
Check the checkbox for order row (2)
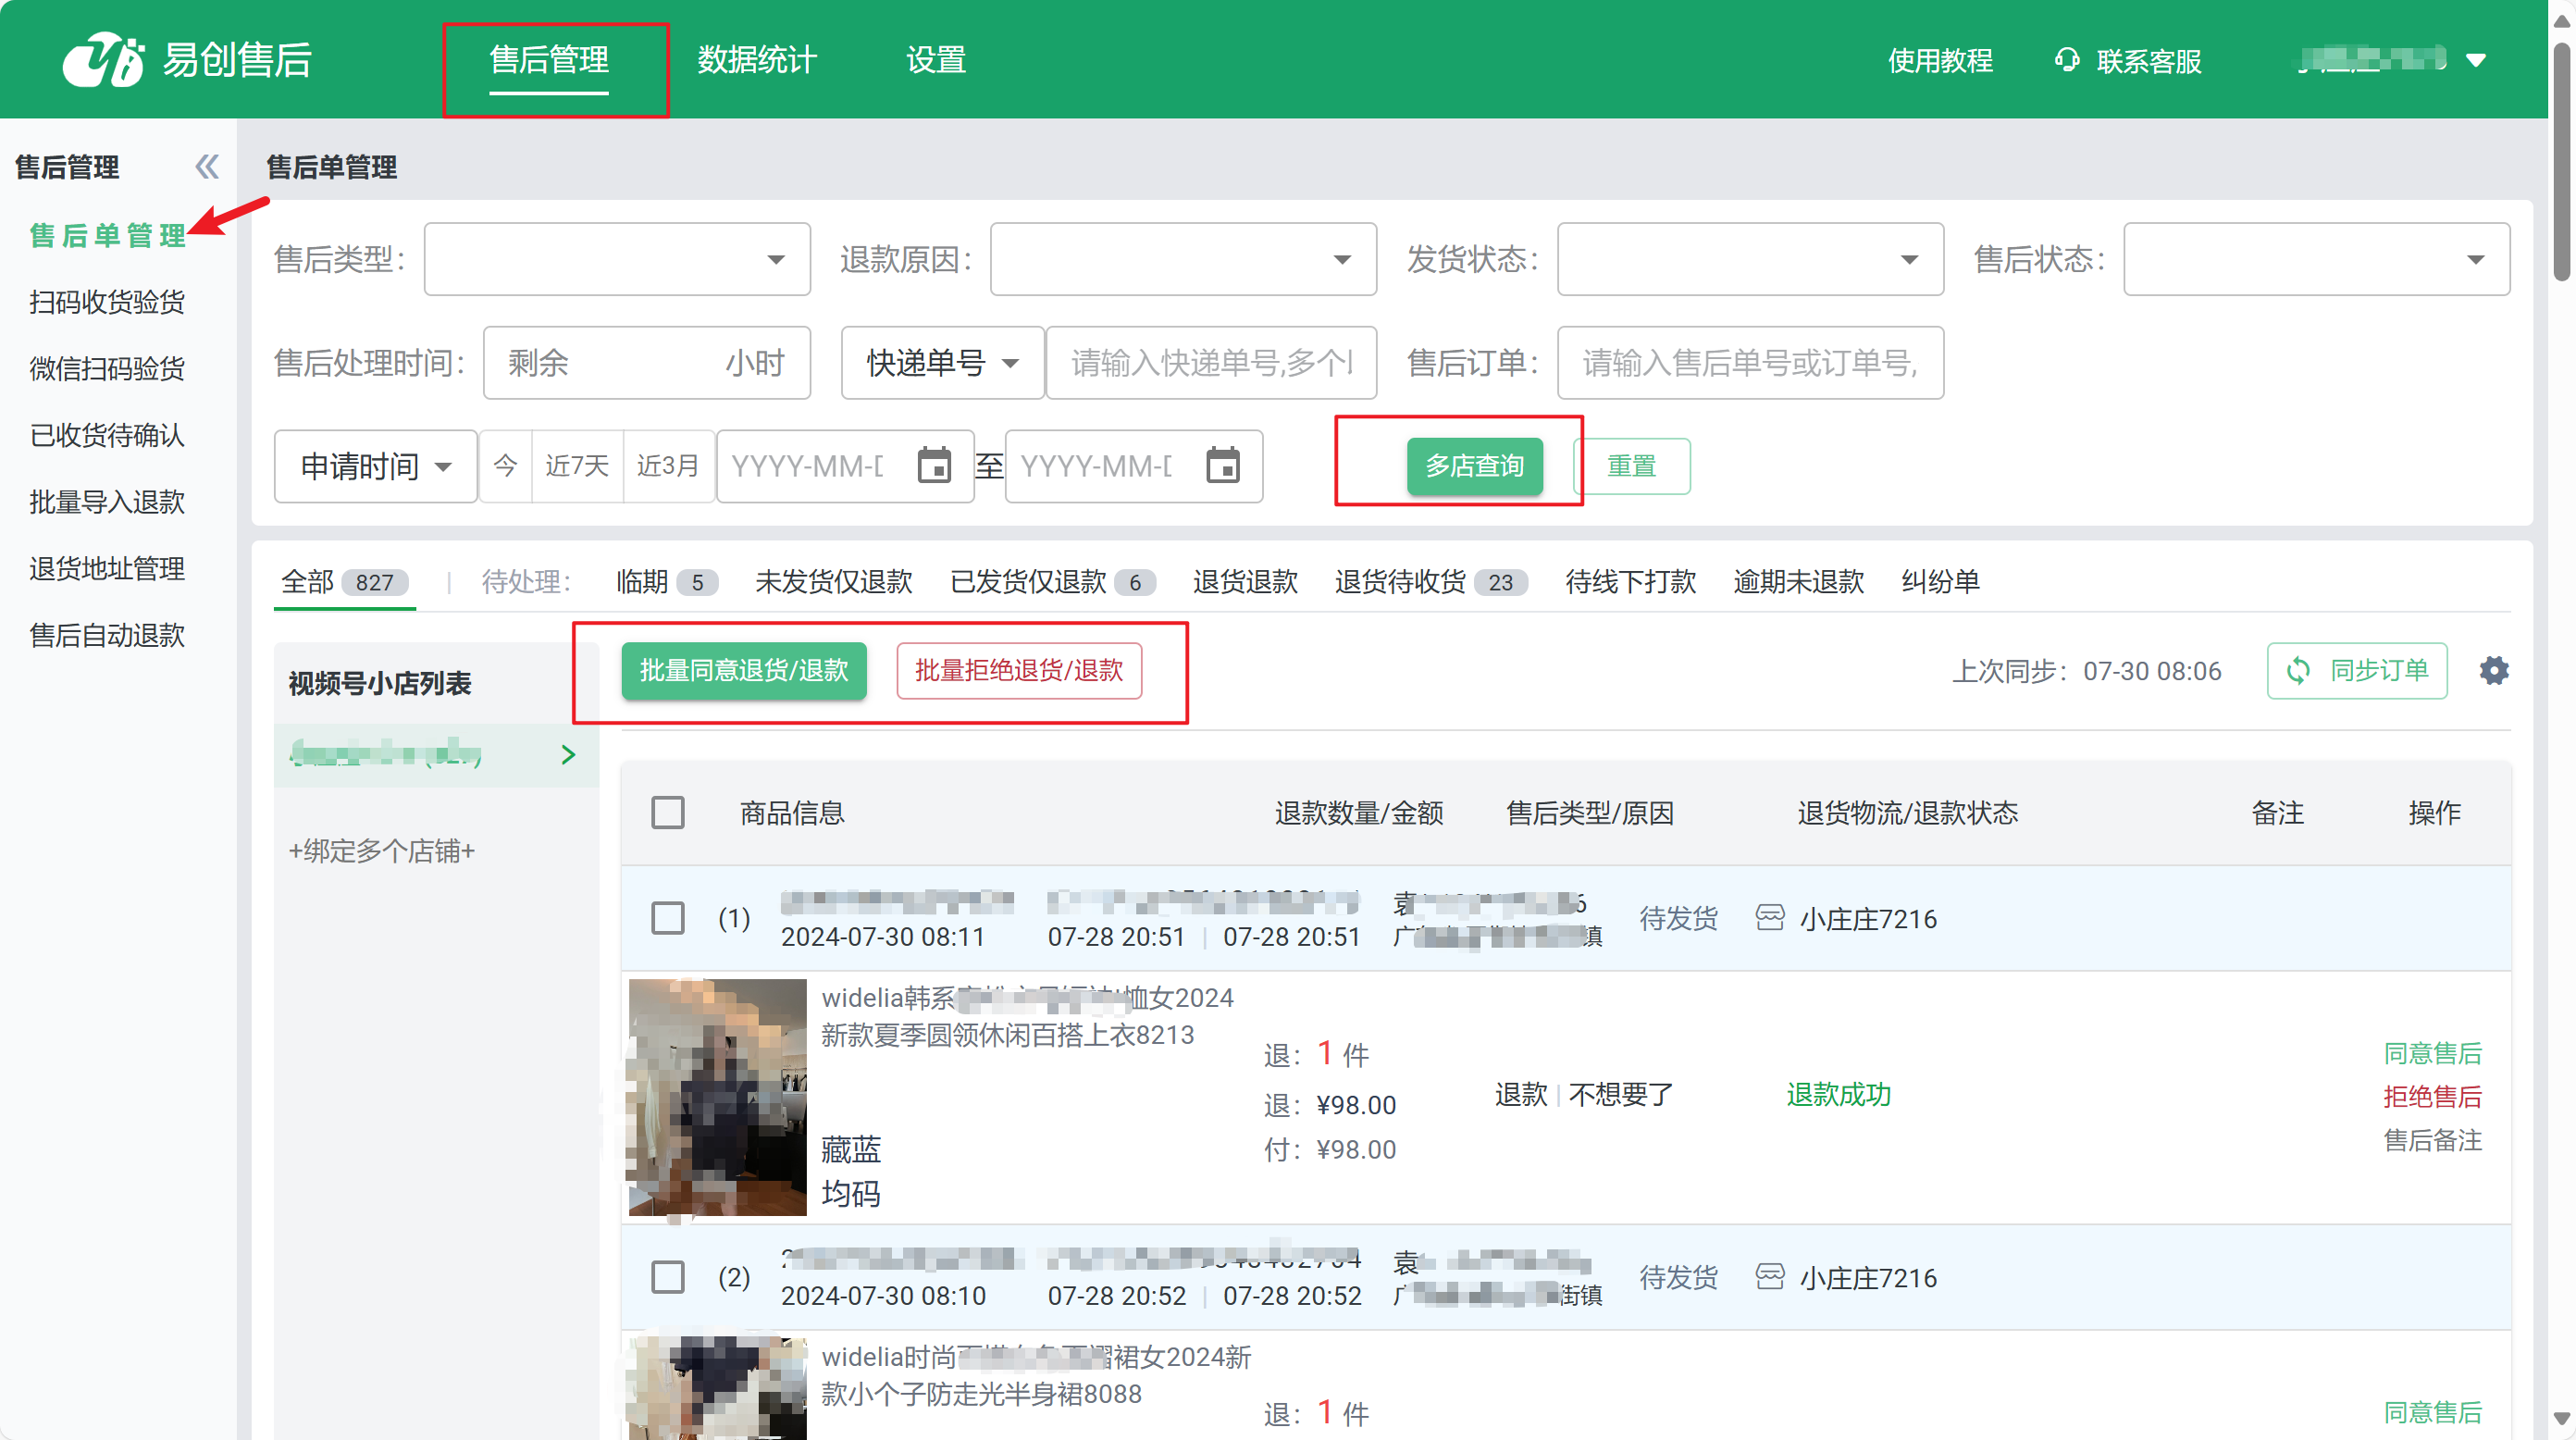click(x=667, y=1277)
